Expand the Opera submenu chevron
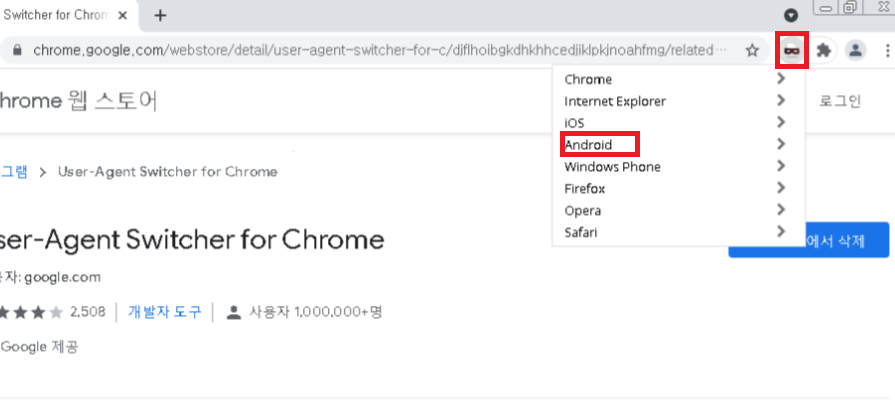Image resolution: width=895 pixels, height=405 pixels. [781, 210]
